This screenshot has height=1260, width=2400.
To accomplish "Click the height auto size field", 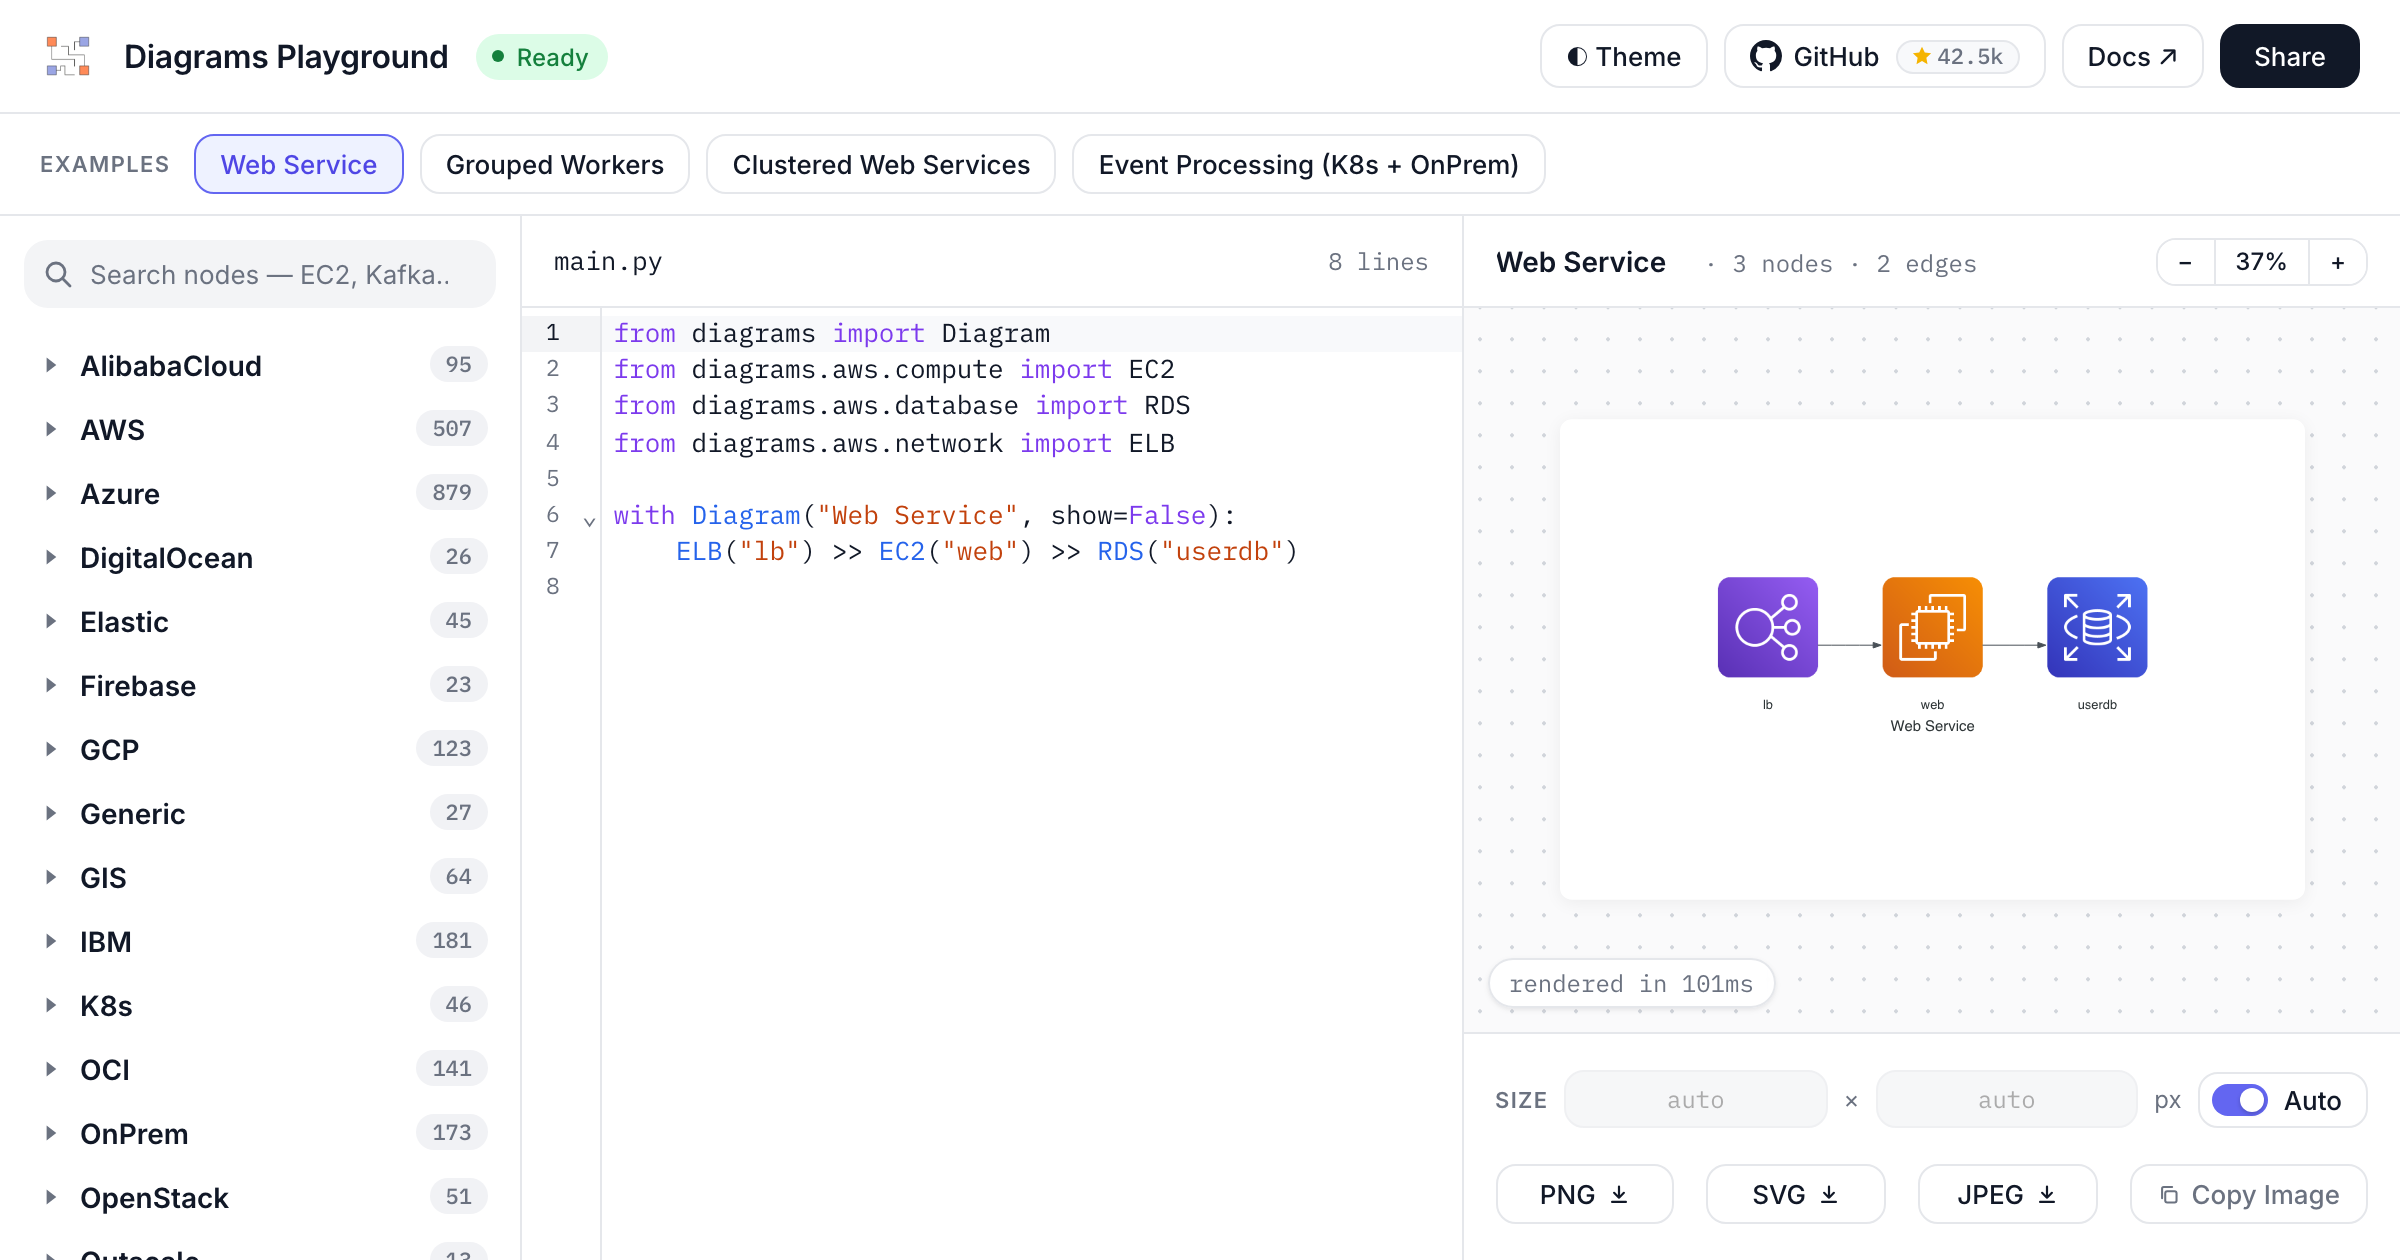I will (2006, 1100).
